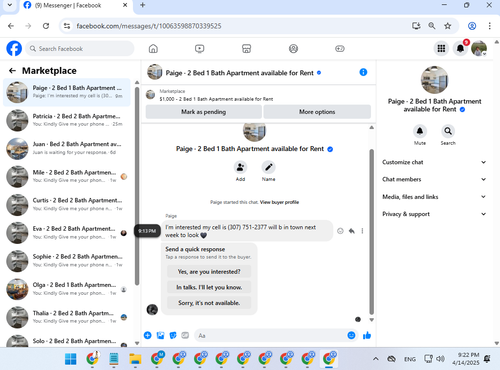
Task: Mute this chat with bell icon
Action: [x=420, y=131]
